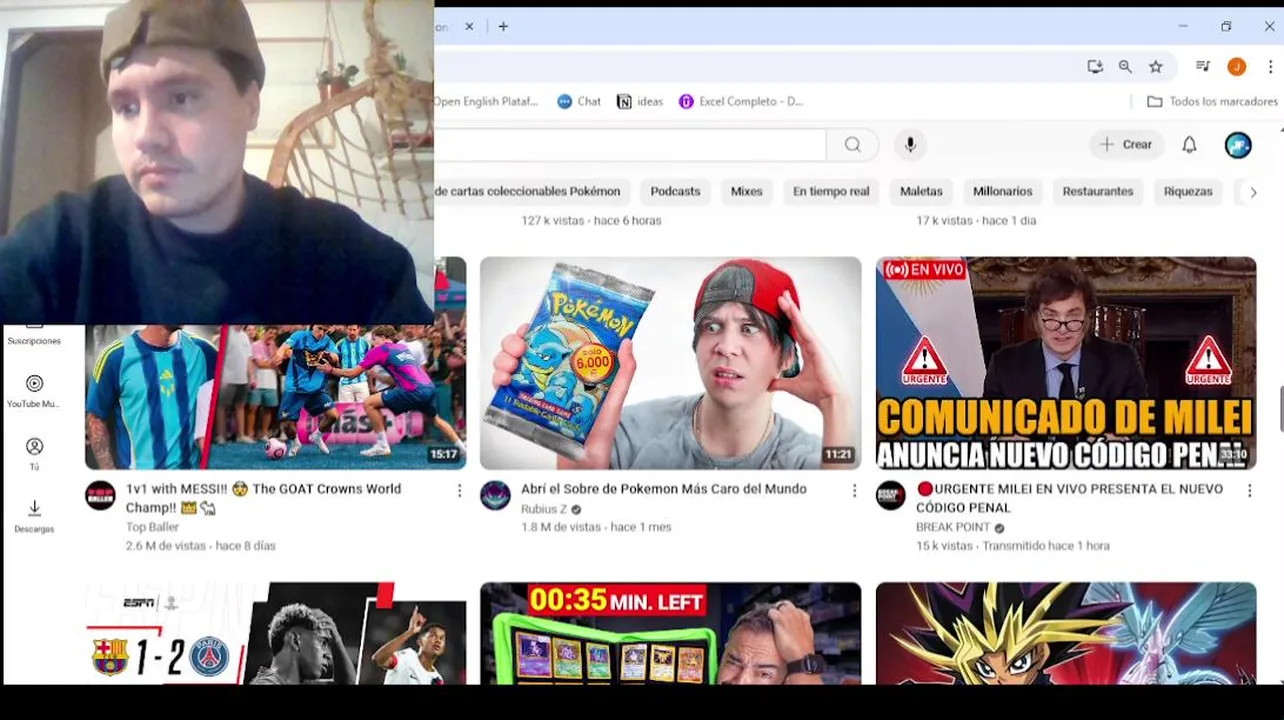The image size is (1284, 720).
Task: Open the ideas bookmark
Action: [640, 101]
